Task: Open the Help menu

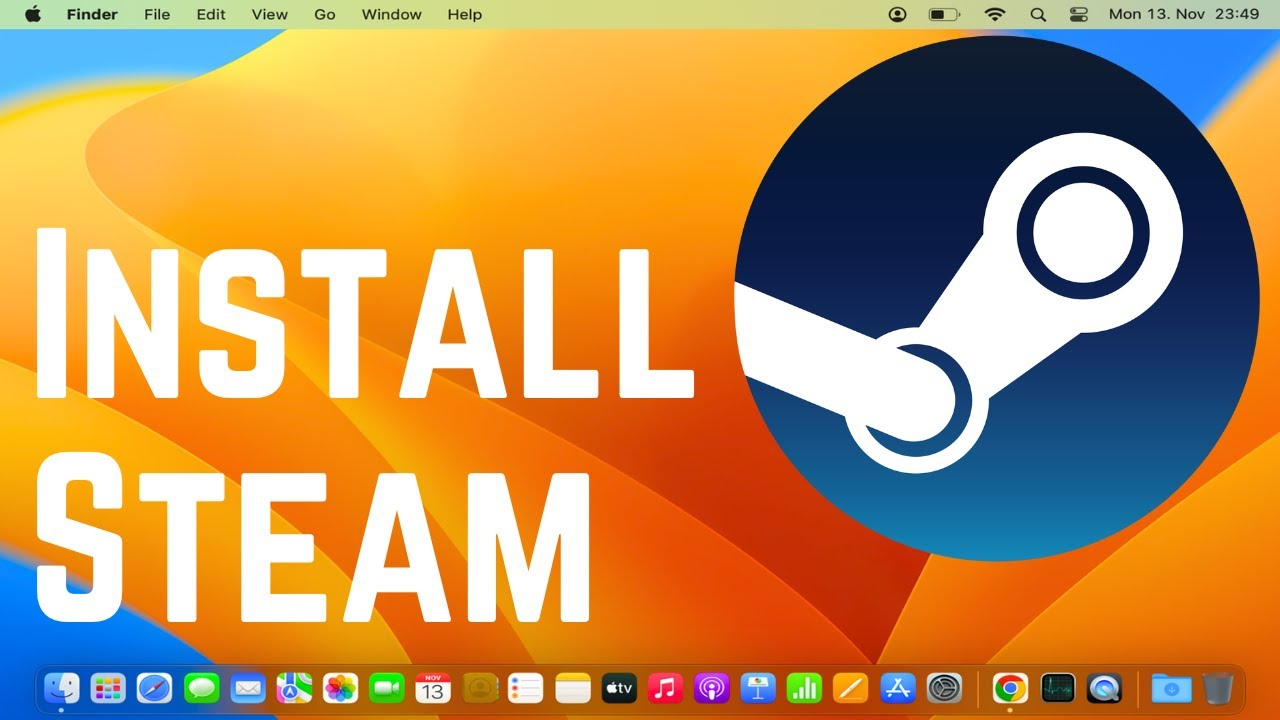Action: 465,14
